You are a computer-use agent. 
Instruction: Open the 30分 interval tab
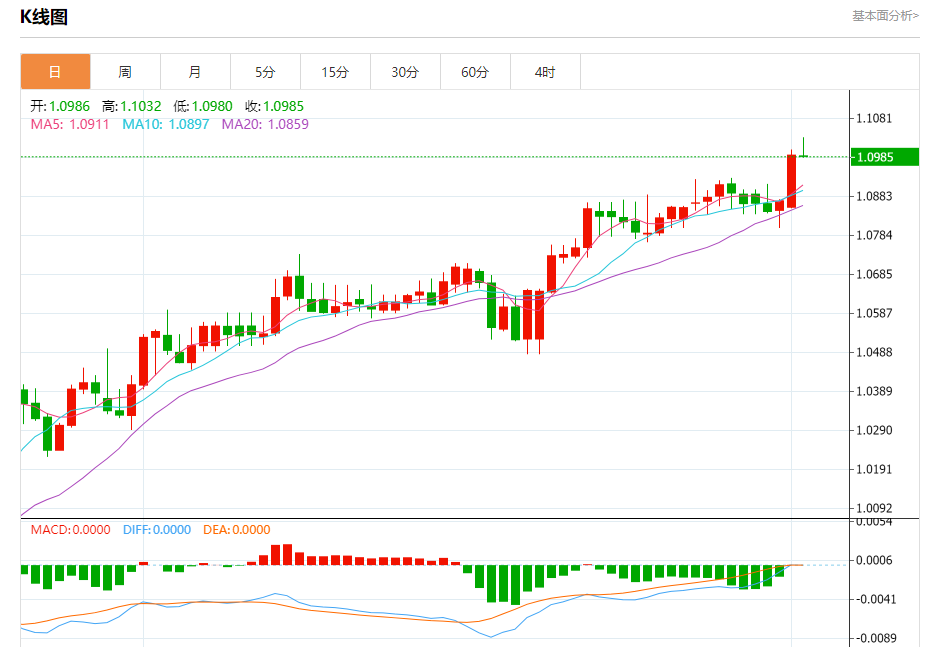[405, 72]
